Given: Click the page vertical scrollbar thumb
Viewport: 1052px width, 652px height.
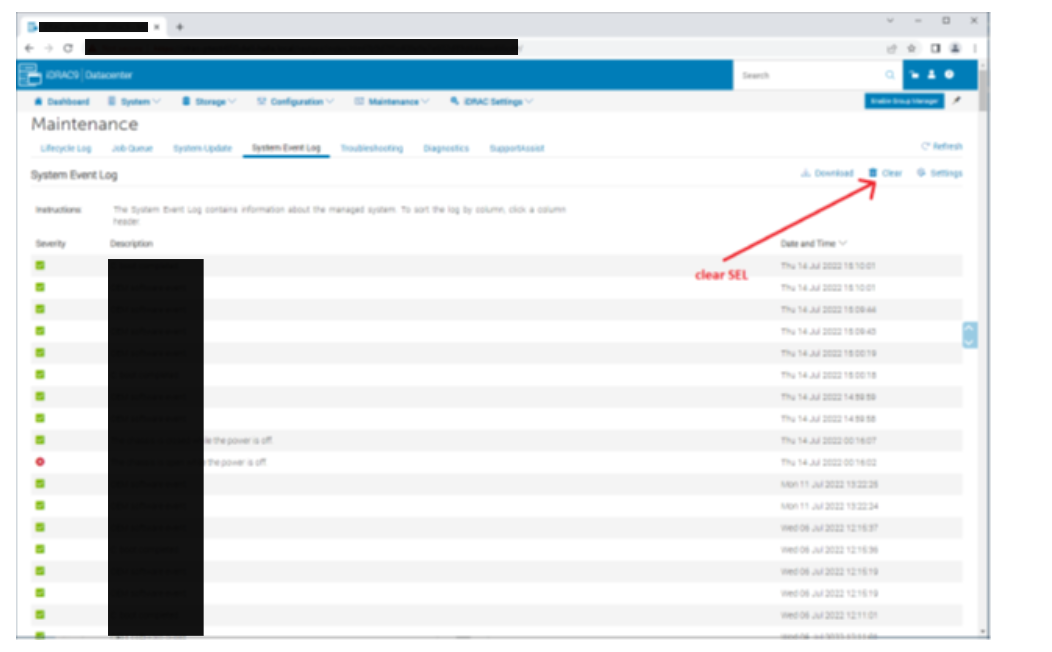Looking at the screenshot, I should click(984, 91).
